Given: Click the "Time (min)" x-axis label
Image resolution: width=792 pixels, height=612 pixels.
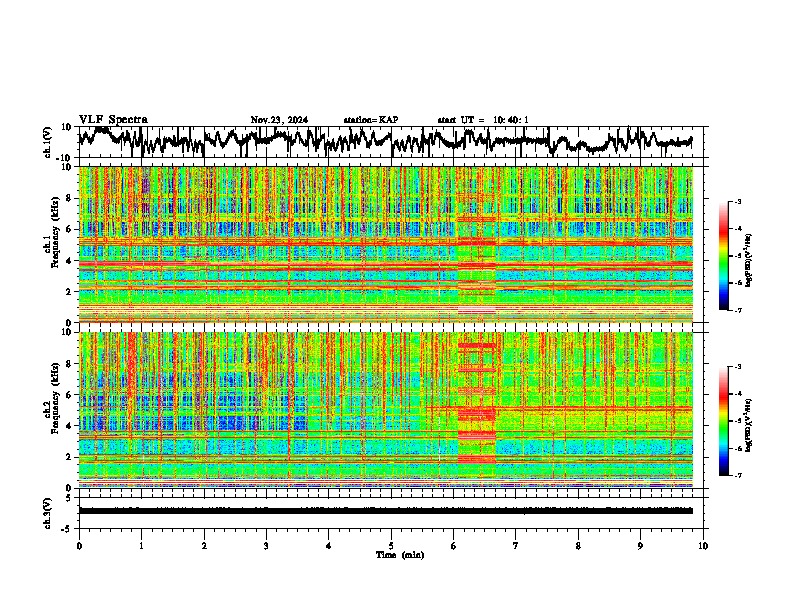Looking at the screenshot, I should coord(400,555).
